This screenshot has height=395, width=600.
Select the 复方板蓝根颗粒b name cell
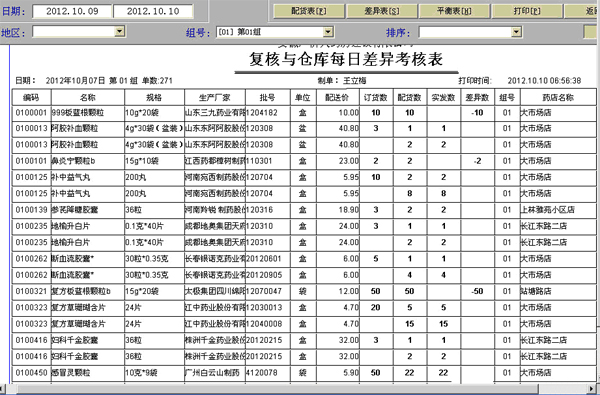[x=88, y=291]
